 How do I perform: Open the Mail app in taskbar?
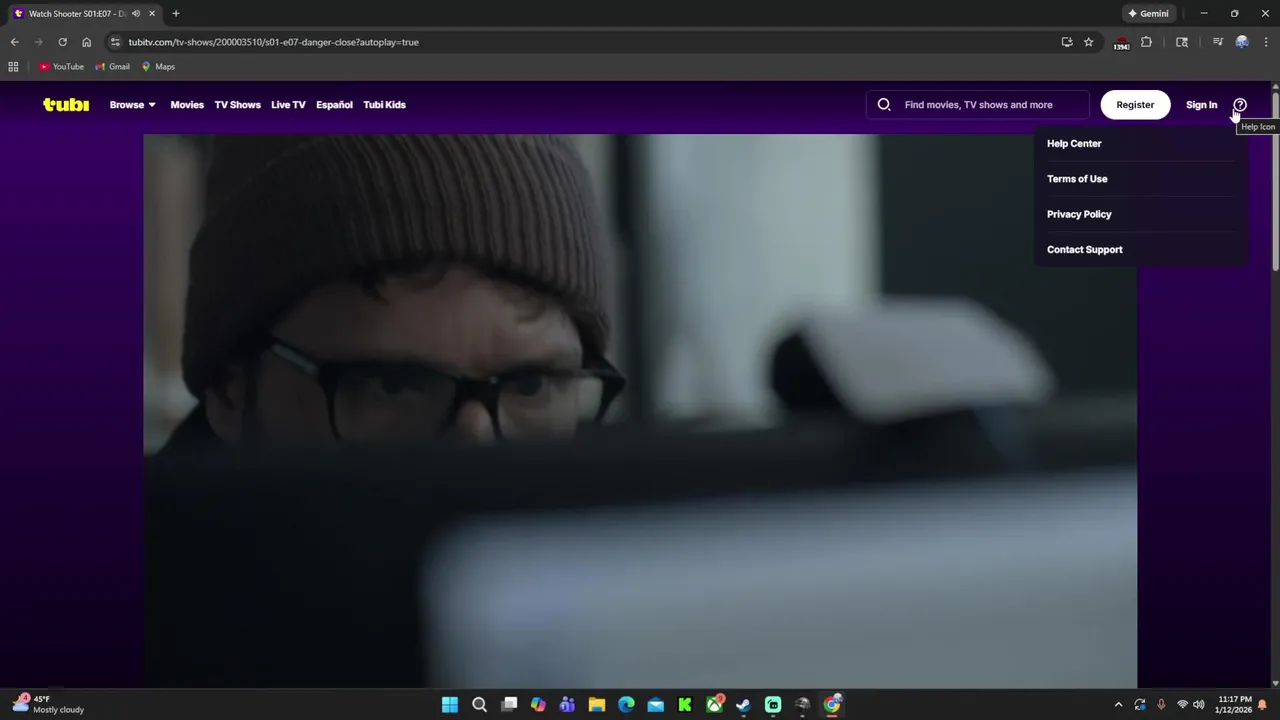656,705
